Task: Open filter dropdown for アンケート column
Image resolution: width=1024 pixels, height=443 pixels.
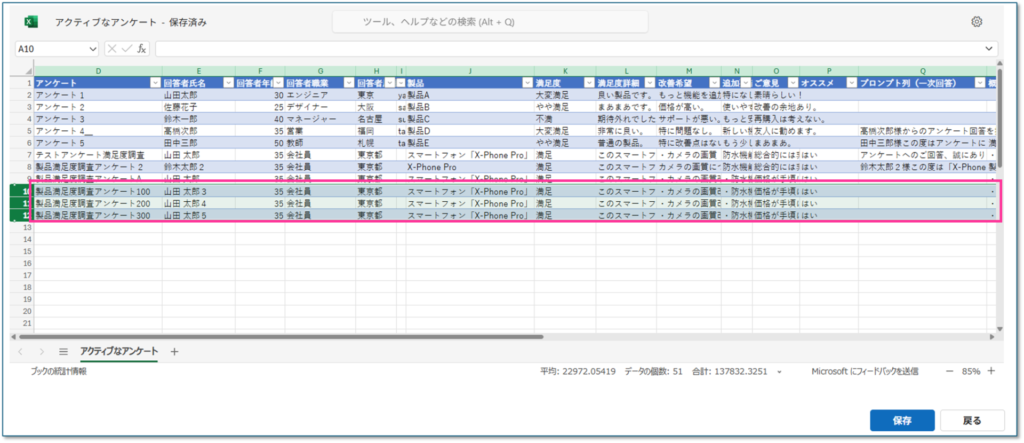Action: tap(154, 83)
